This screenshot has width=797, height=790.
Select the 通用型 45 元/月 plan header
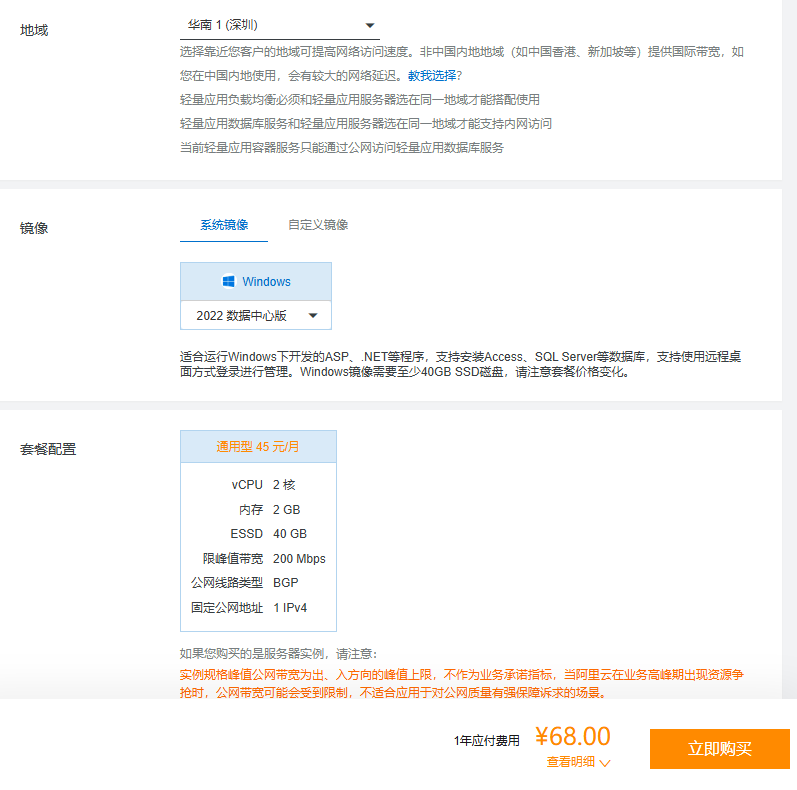tap(258, 447)
